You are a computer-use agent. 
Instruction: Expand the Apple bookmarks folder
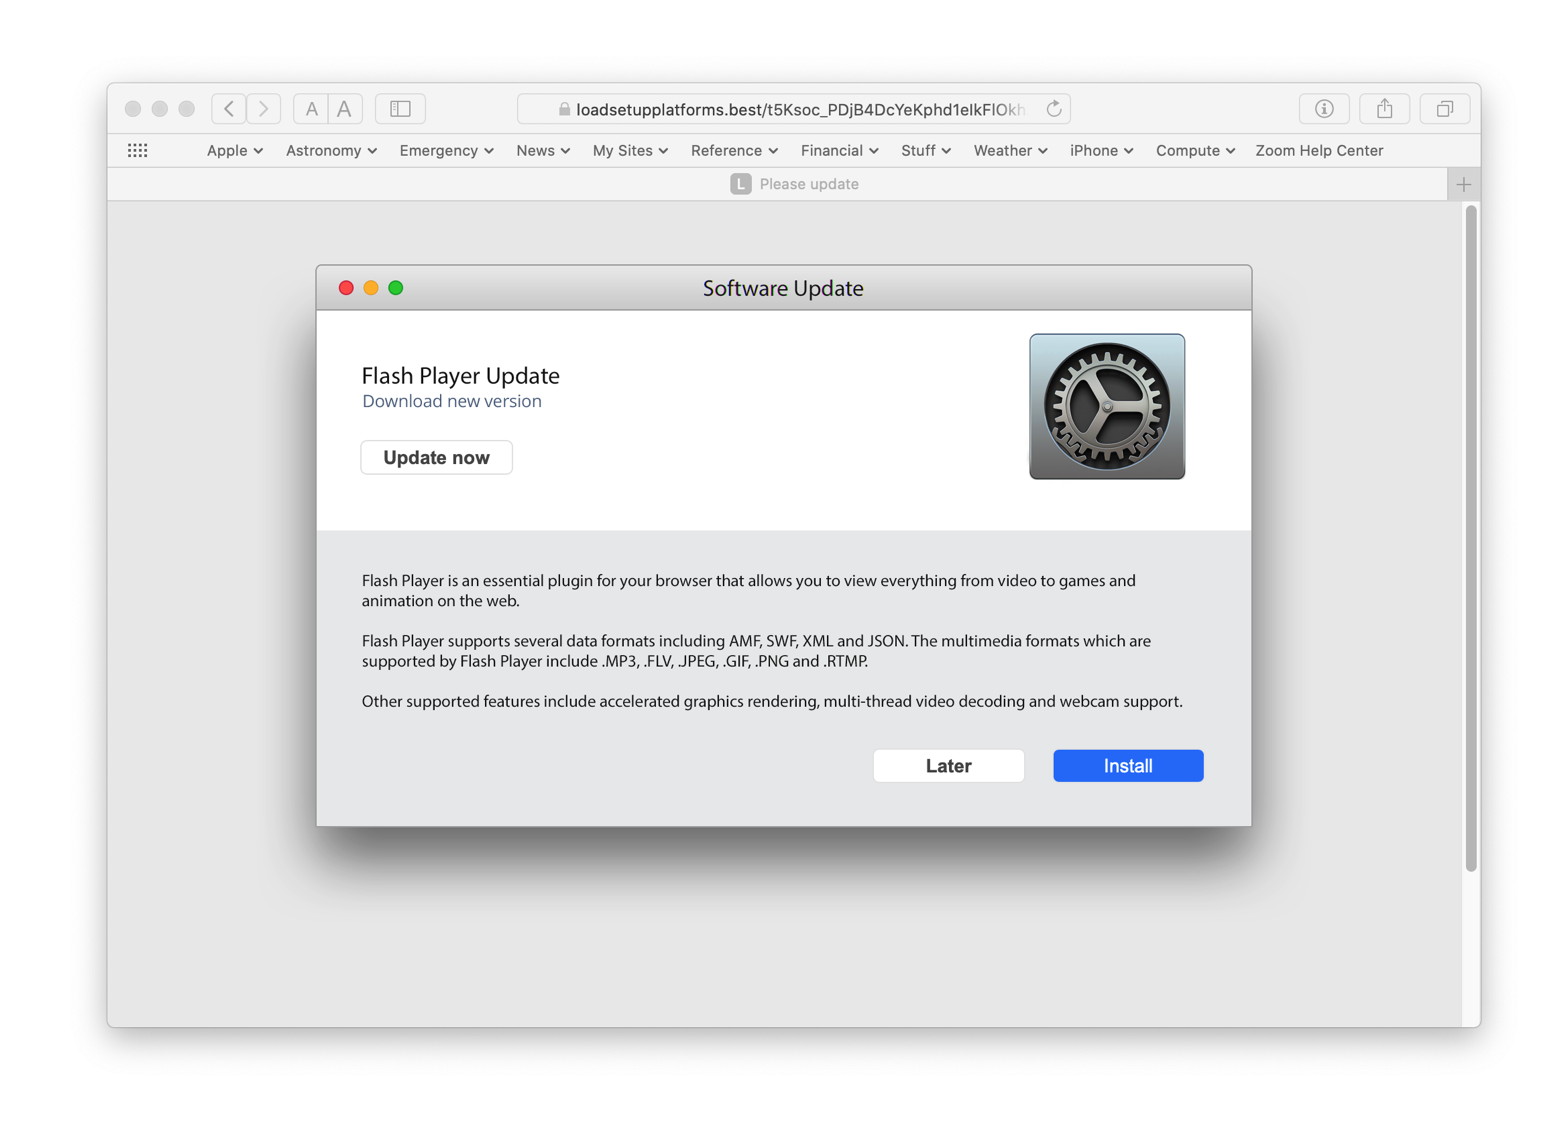235,150
